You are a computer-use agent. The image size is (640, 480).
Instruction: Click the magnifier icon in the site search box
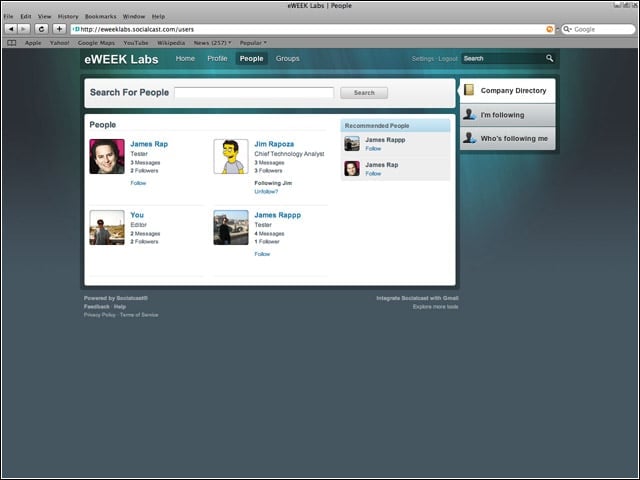550,58
